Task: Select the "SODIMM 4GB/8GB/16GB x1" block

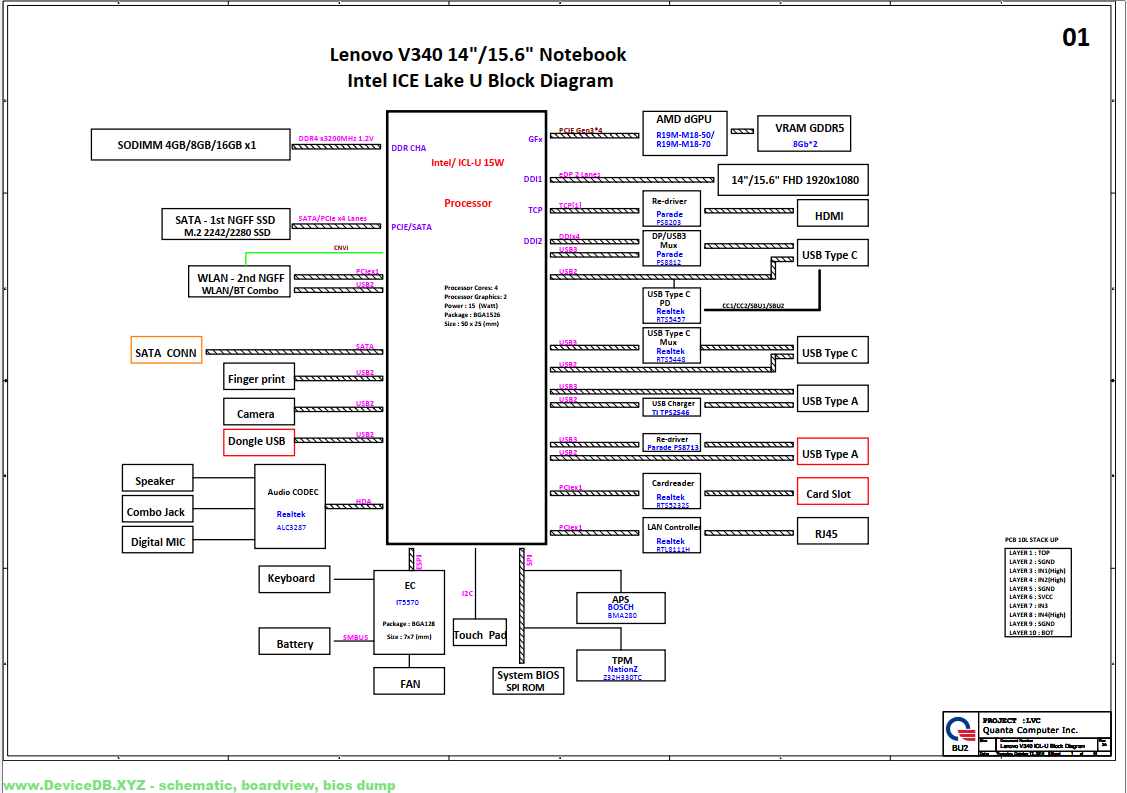Action: 190,145
